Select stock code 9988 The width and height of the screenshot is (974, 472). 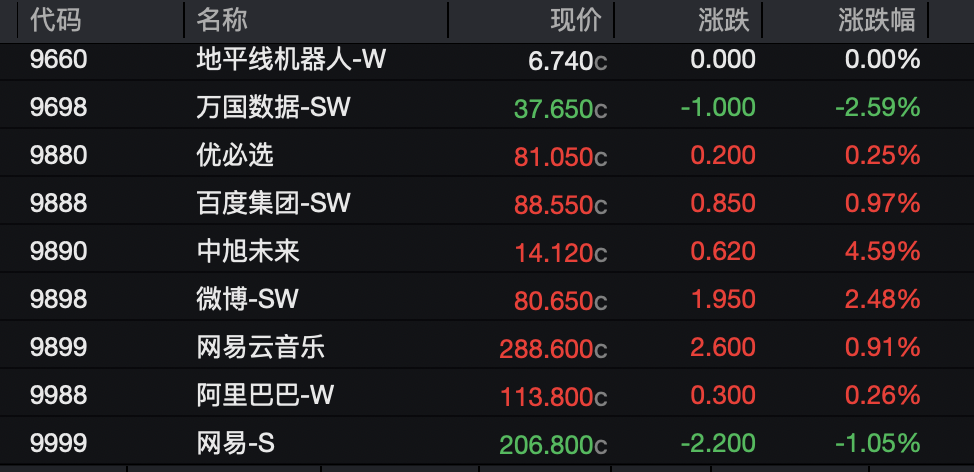click(58, 394)
